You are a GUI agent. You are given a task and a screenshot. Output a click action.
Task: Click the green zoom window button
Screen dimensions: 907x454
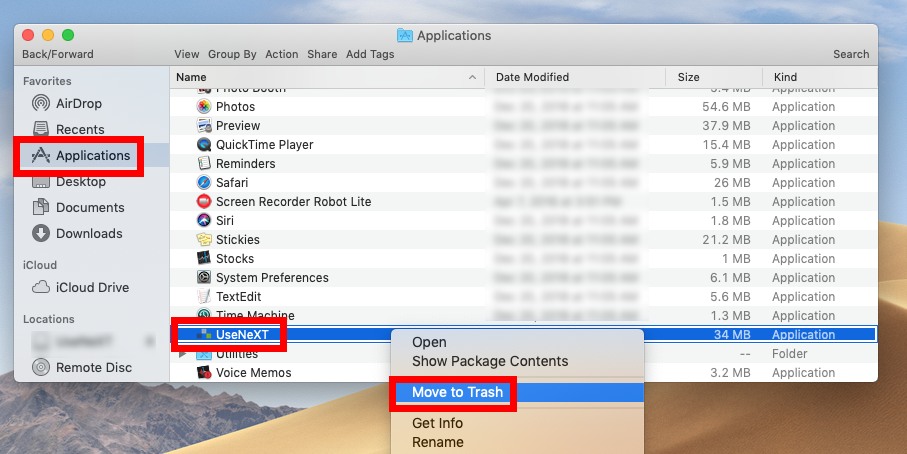68,35
